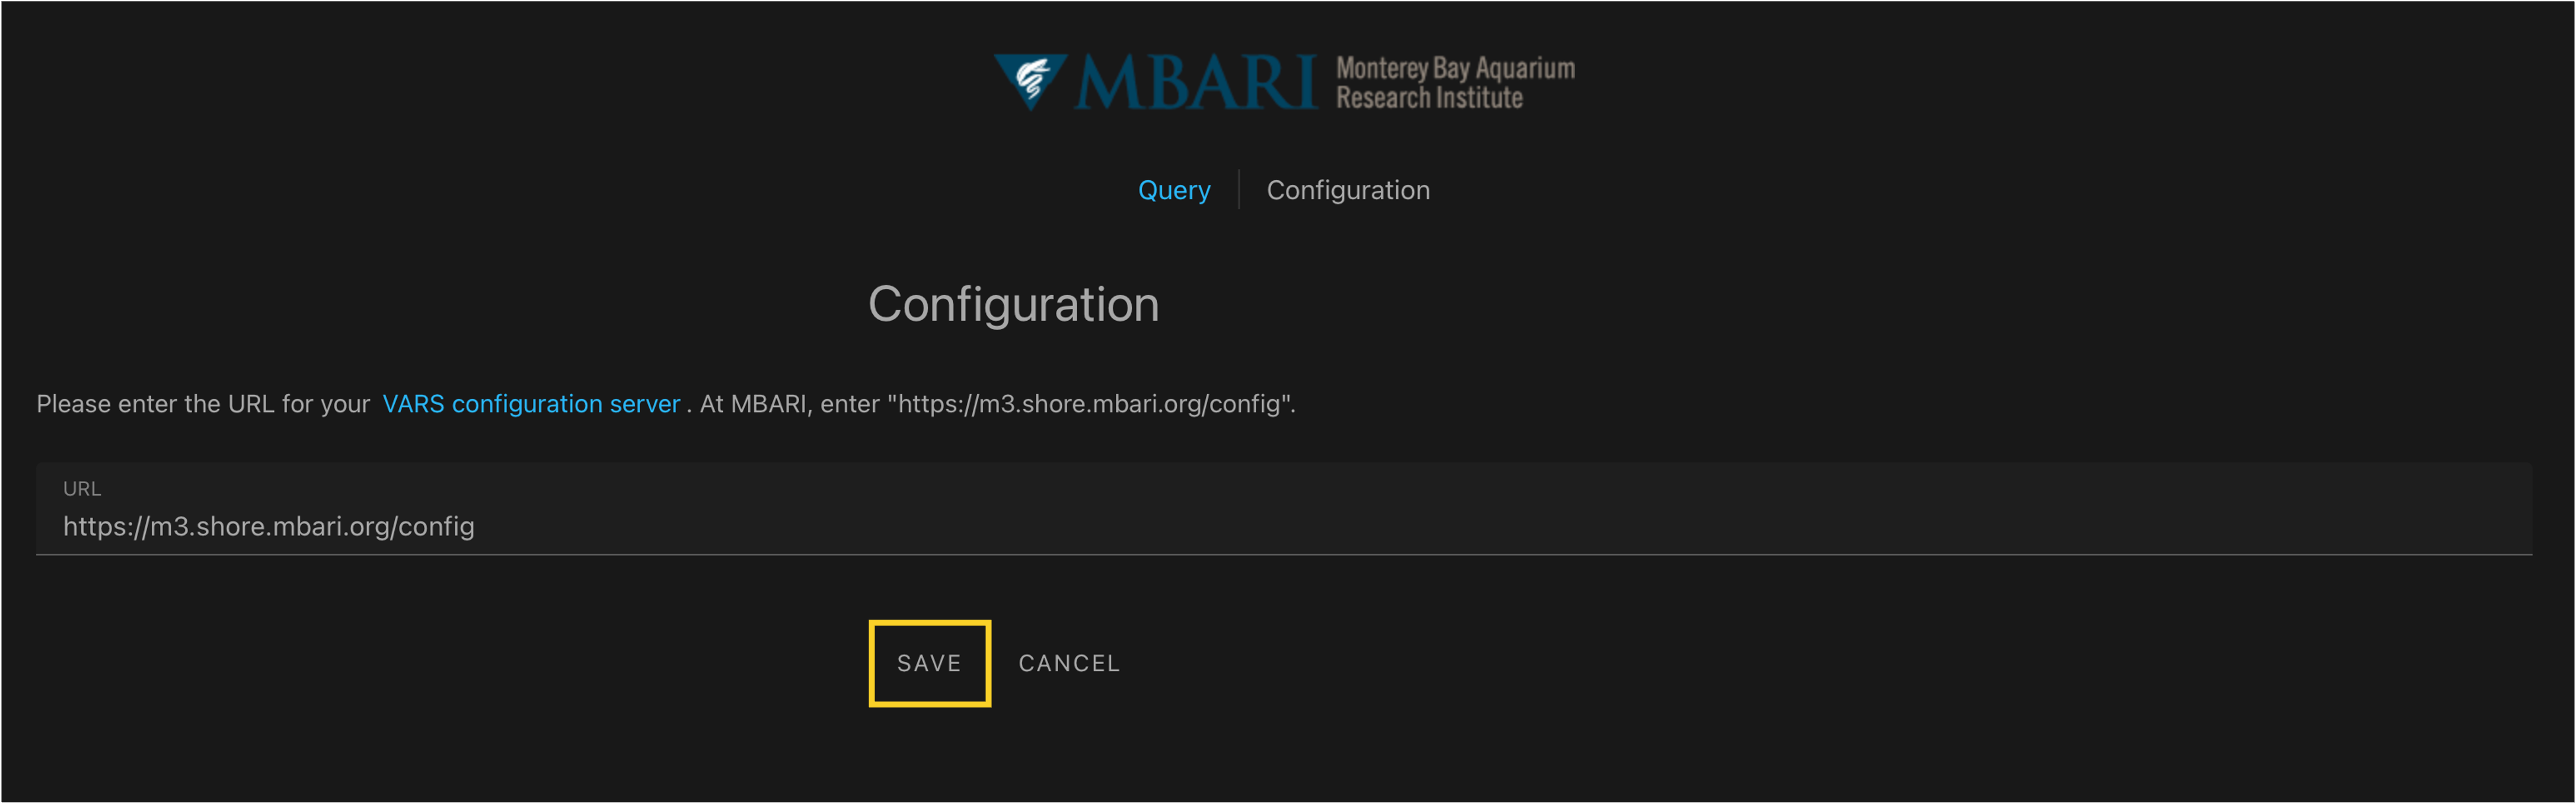Screen dimensions: 2576x804
Task: Click the entered m3.shore.mbari.org/config text
Action: pos(269,526)
